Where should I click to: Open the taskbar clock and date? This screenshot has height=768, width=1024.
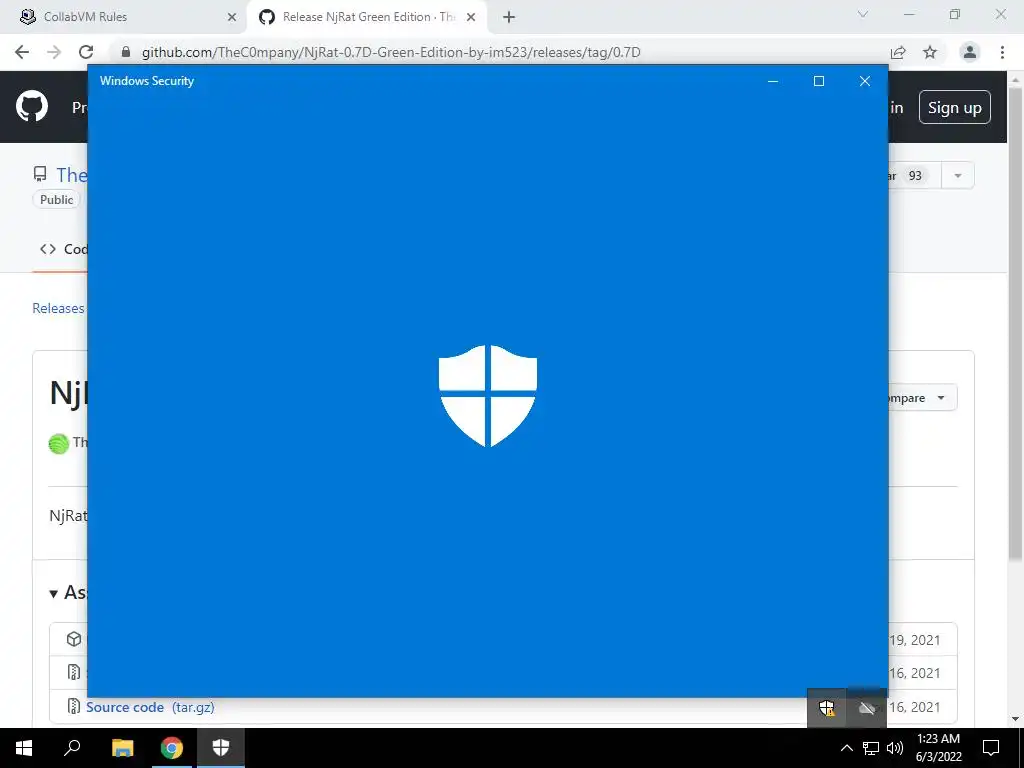pyautogui.click(x=938, y=748)
